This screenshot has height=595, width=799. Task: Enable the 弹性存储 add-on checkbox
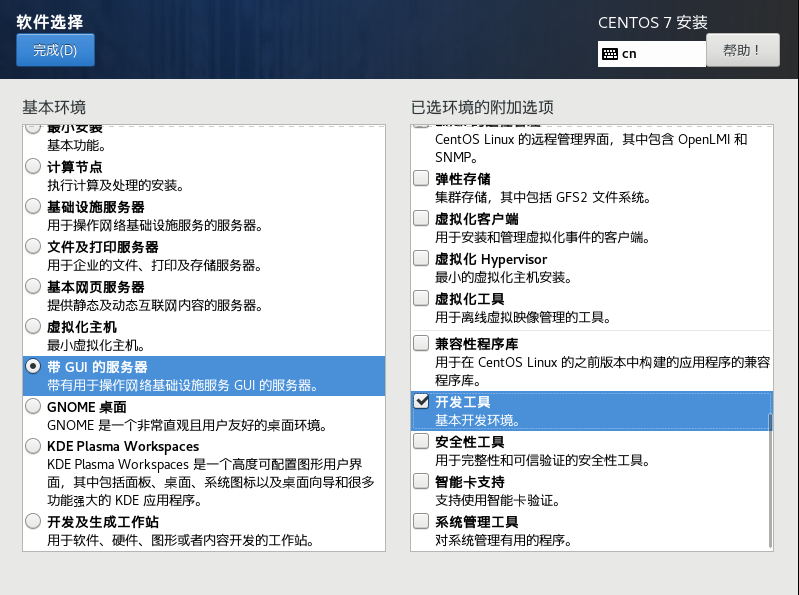click(421, 178)
